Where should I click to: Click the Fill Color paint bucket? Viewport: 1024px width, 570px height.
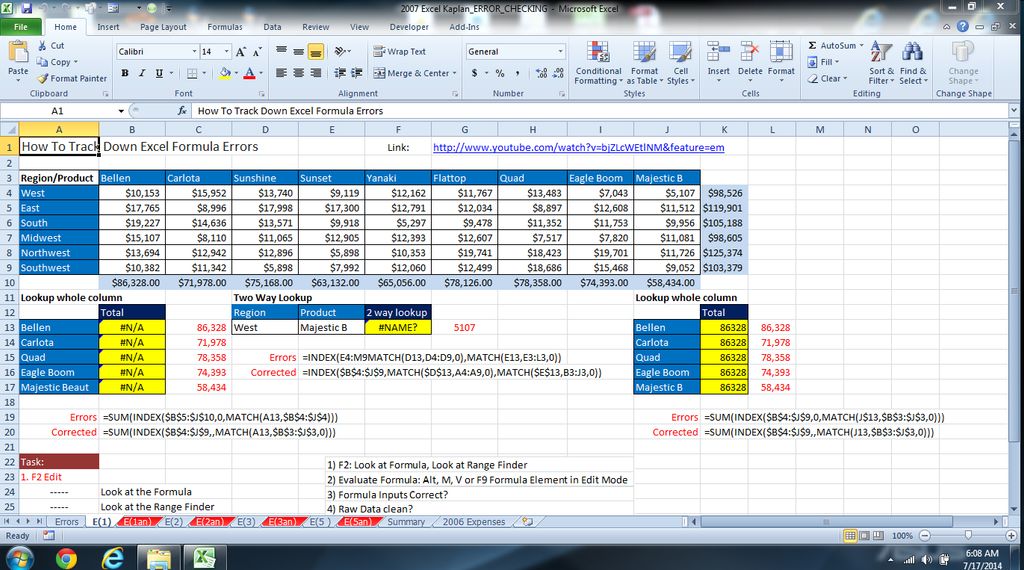click(225, 73)
